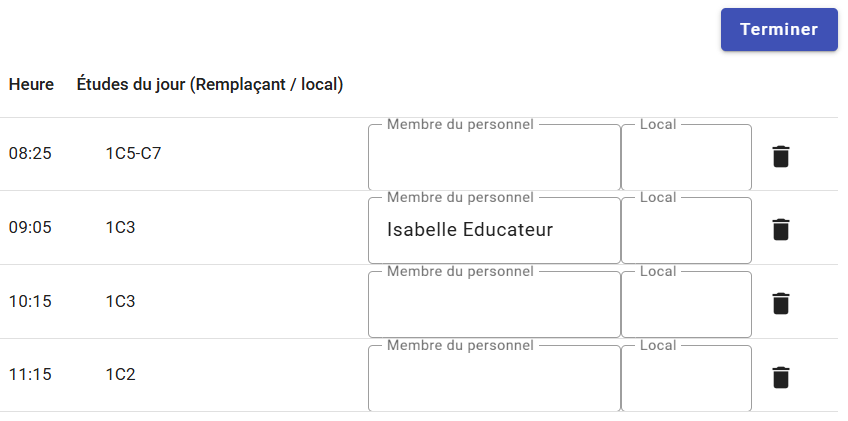Click the 09:05 time cell

(30, 228)
